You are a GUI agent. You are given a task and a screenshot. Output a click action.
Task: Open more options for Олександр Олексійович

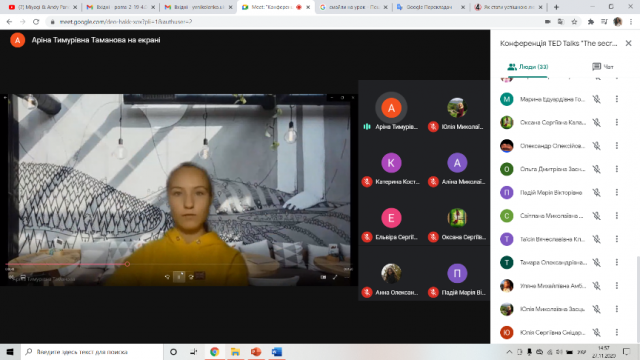click(x=617, y=146)
